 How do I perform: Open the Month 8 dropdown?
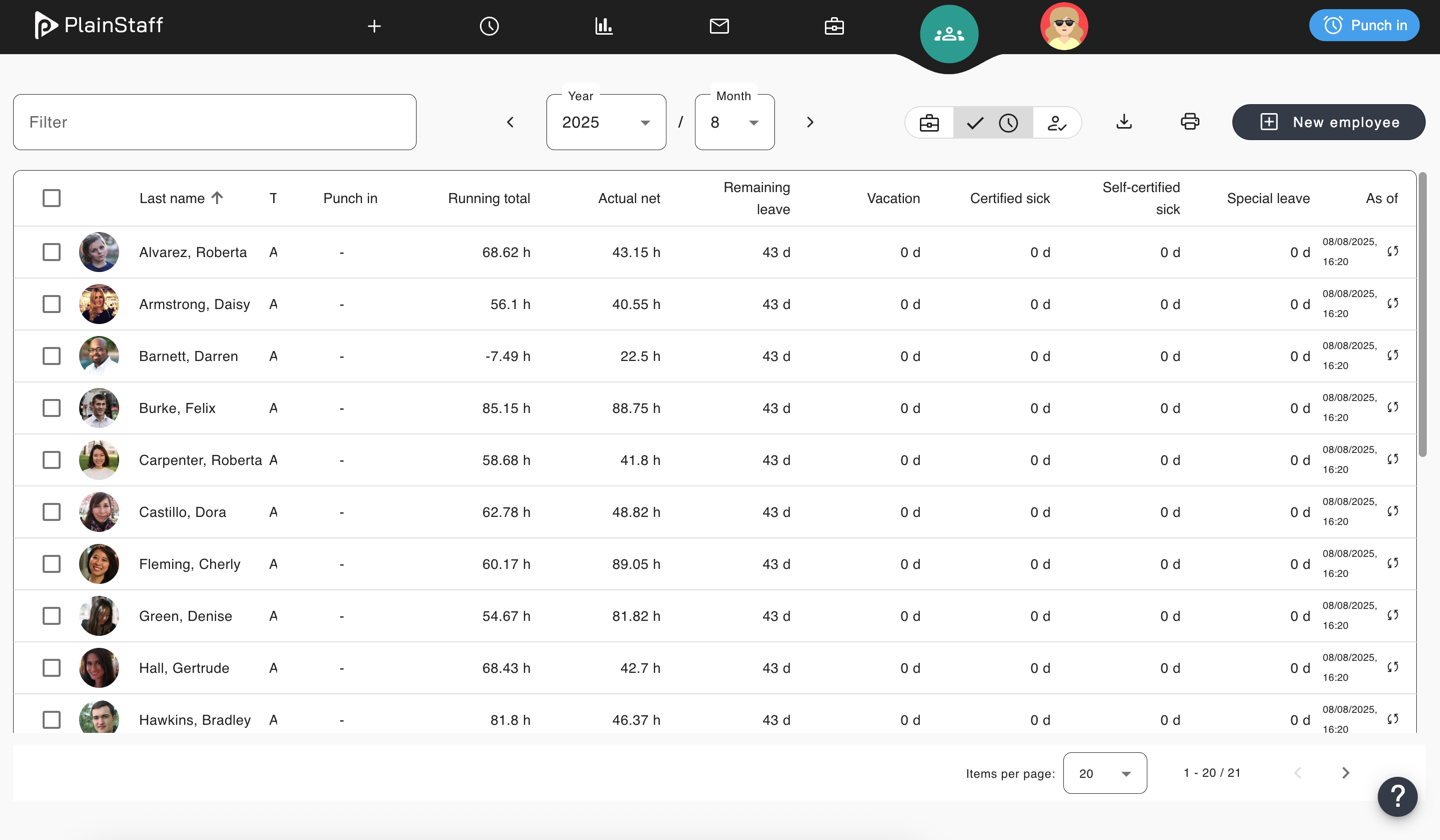(735, 122)
